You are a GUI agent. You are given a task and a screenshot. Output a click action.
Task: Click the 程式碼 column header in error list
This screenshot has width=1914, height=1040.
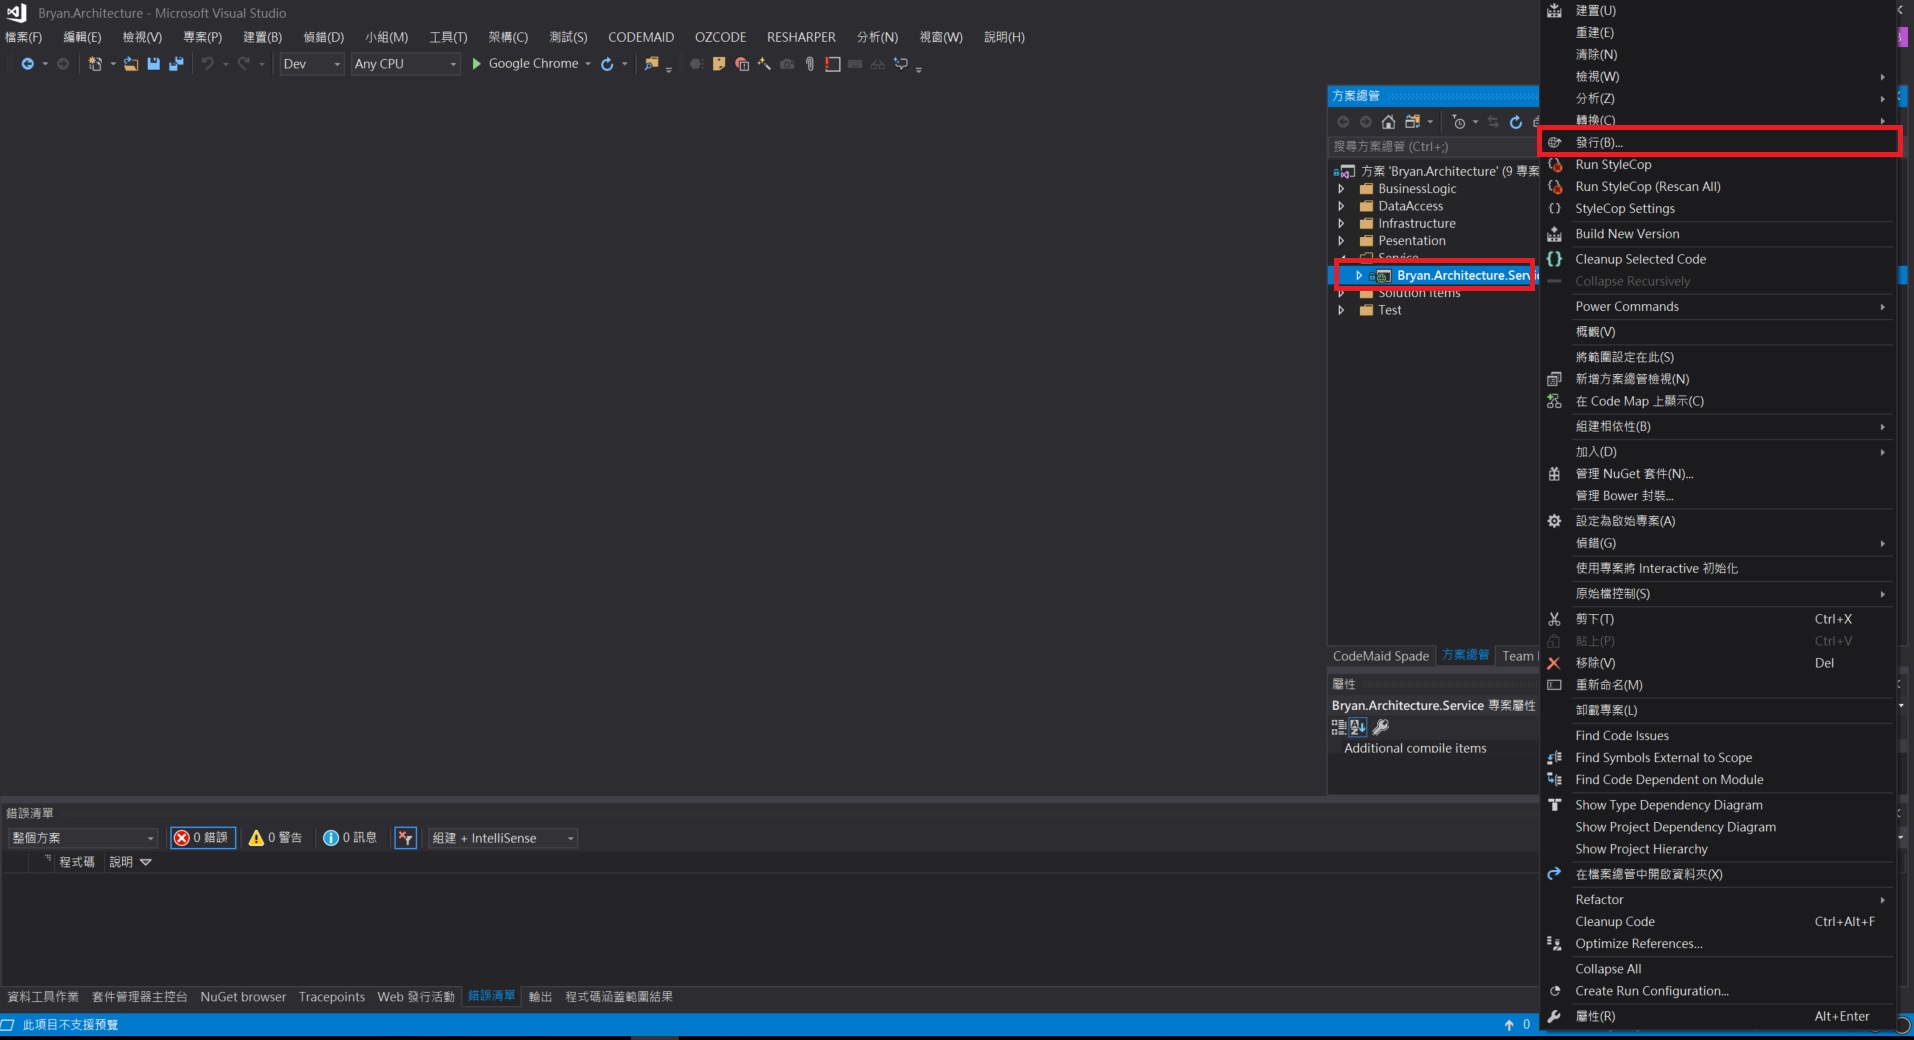[x=77, y=862]
